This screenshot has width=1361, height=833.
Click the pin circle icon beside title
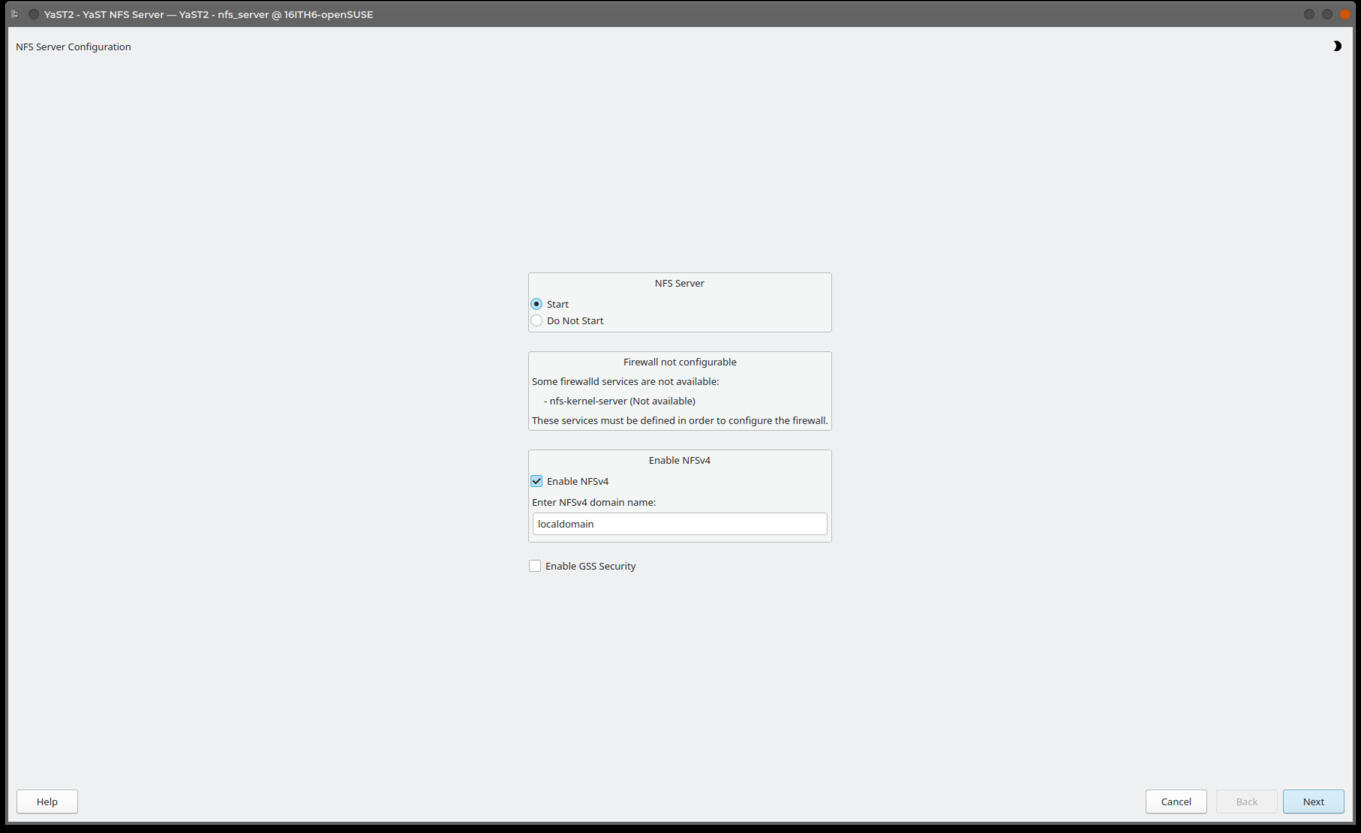pyautogui.click(x=33, y=14)
